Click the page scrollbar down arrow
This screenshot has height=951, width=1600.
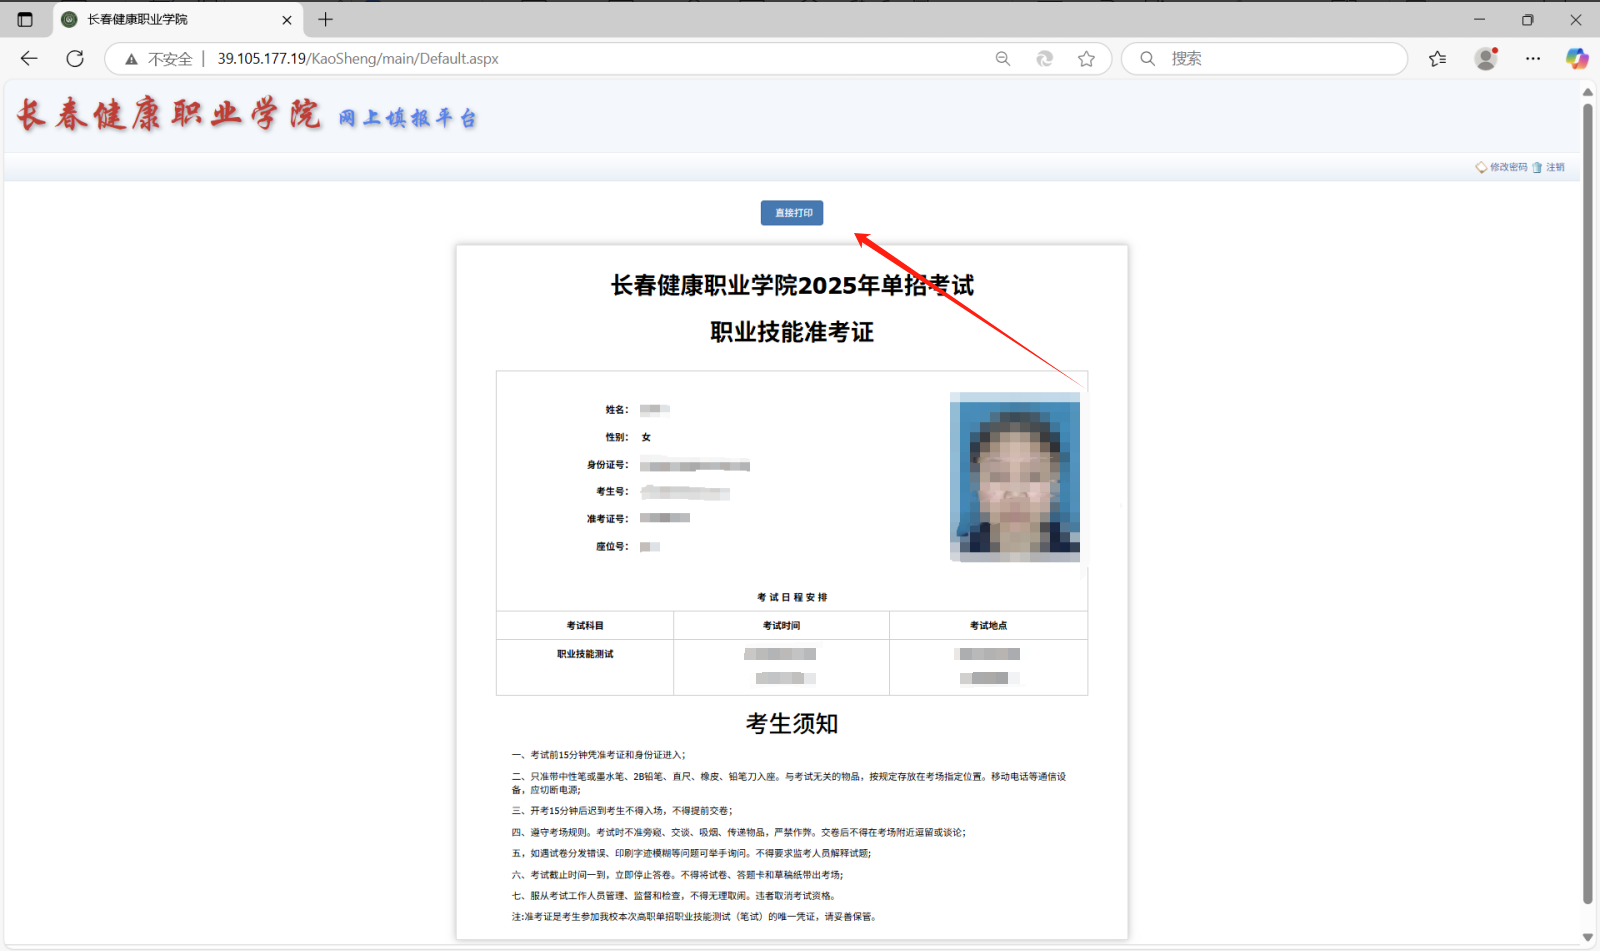pos(1587,937)
